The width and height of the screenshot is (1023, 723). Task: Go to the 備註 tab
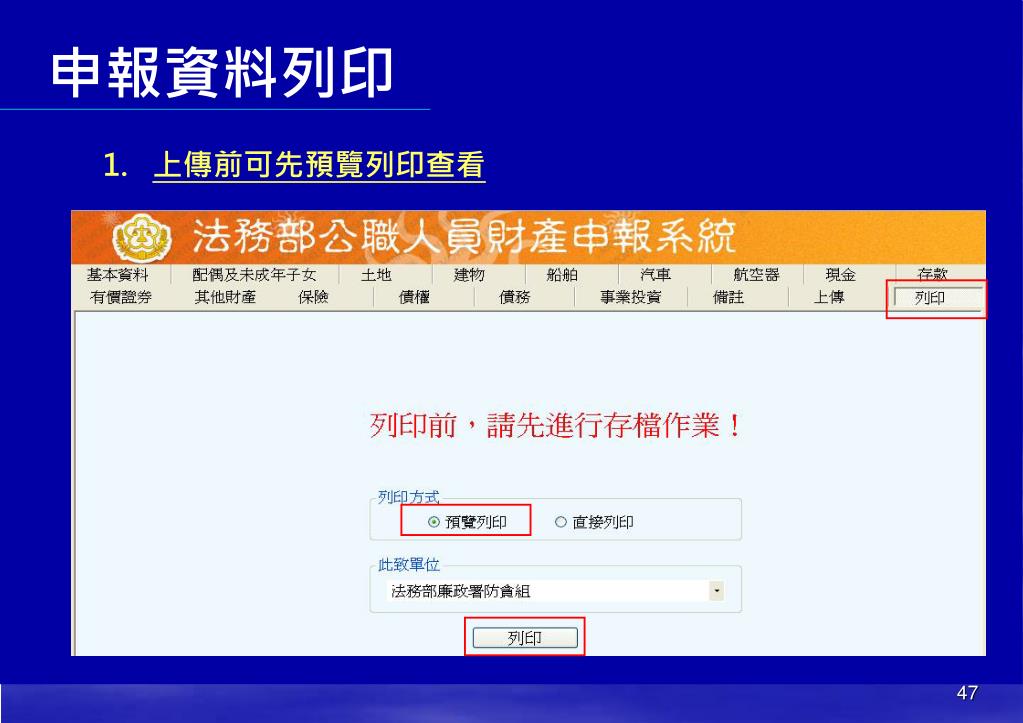(729, 297)
